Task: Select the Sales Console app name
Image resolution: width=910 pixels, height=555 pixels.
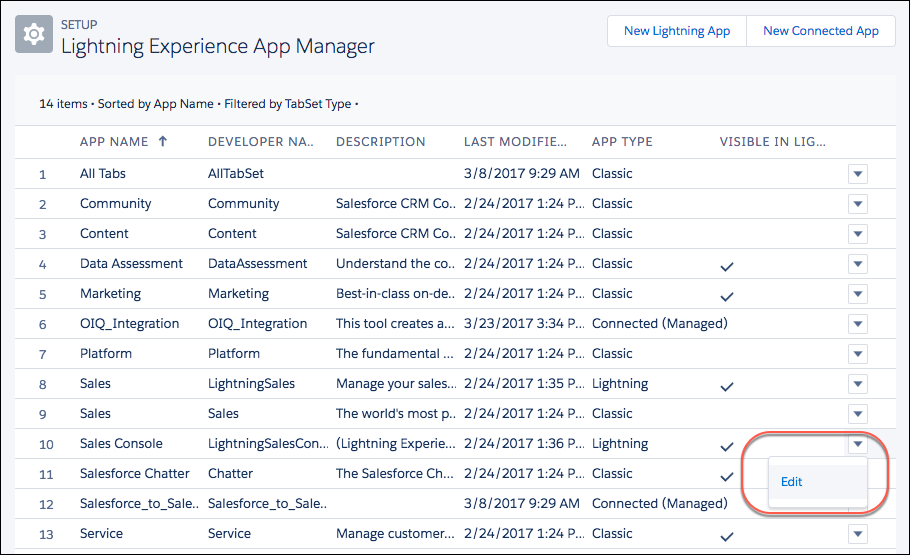Action: 121,444
